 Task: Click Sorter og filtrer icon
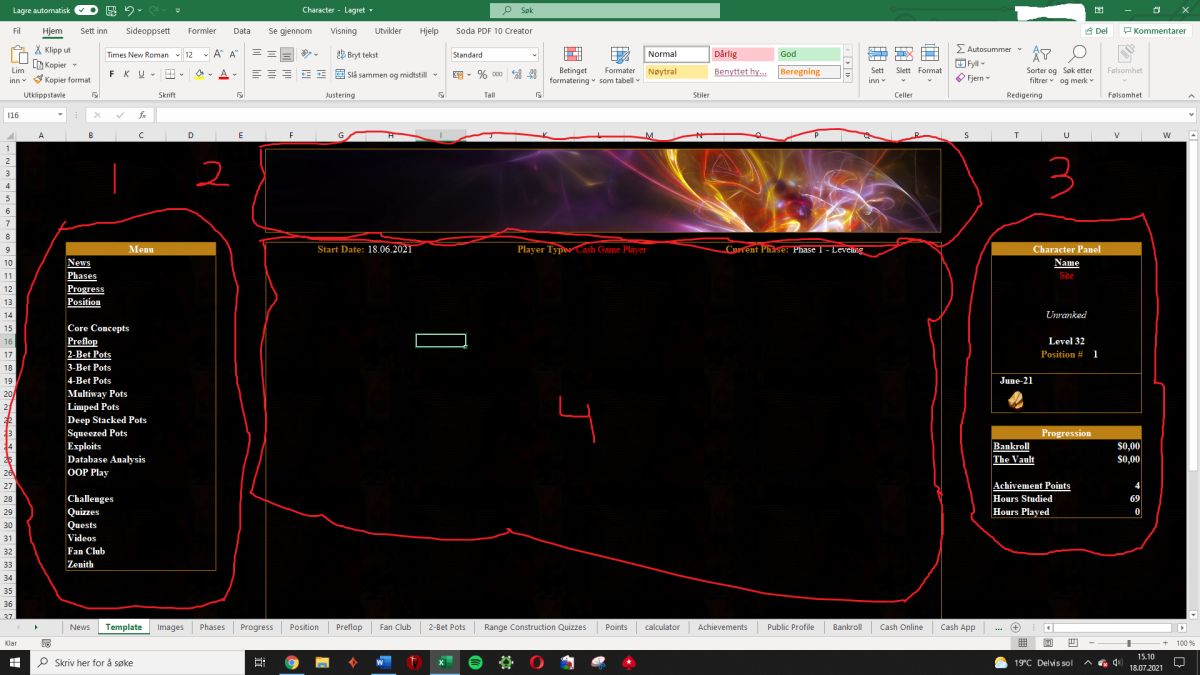pos(1041,55)
